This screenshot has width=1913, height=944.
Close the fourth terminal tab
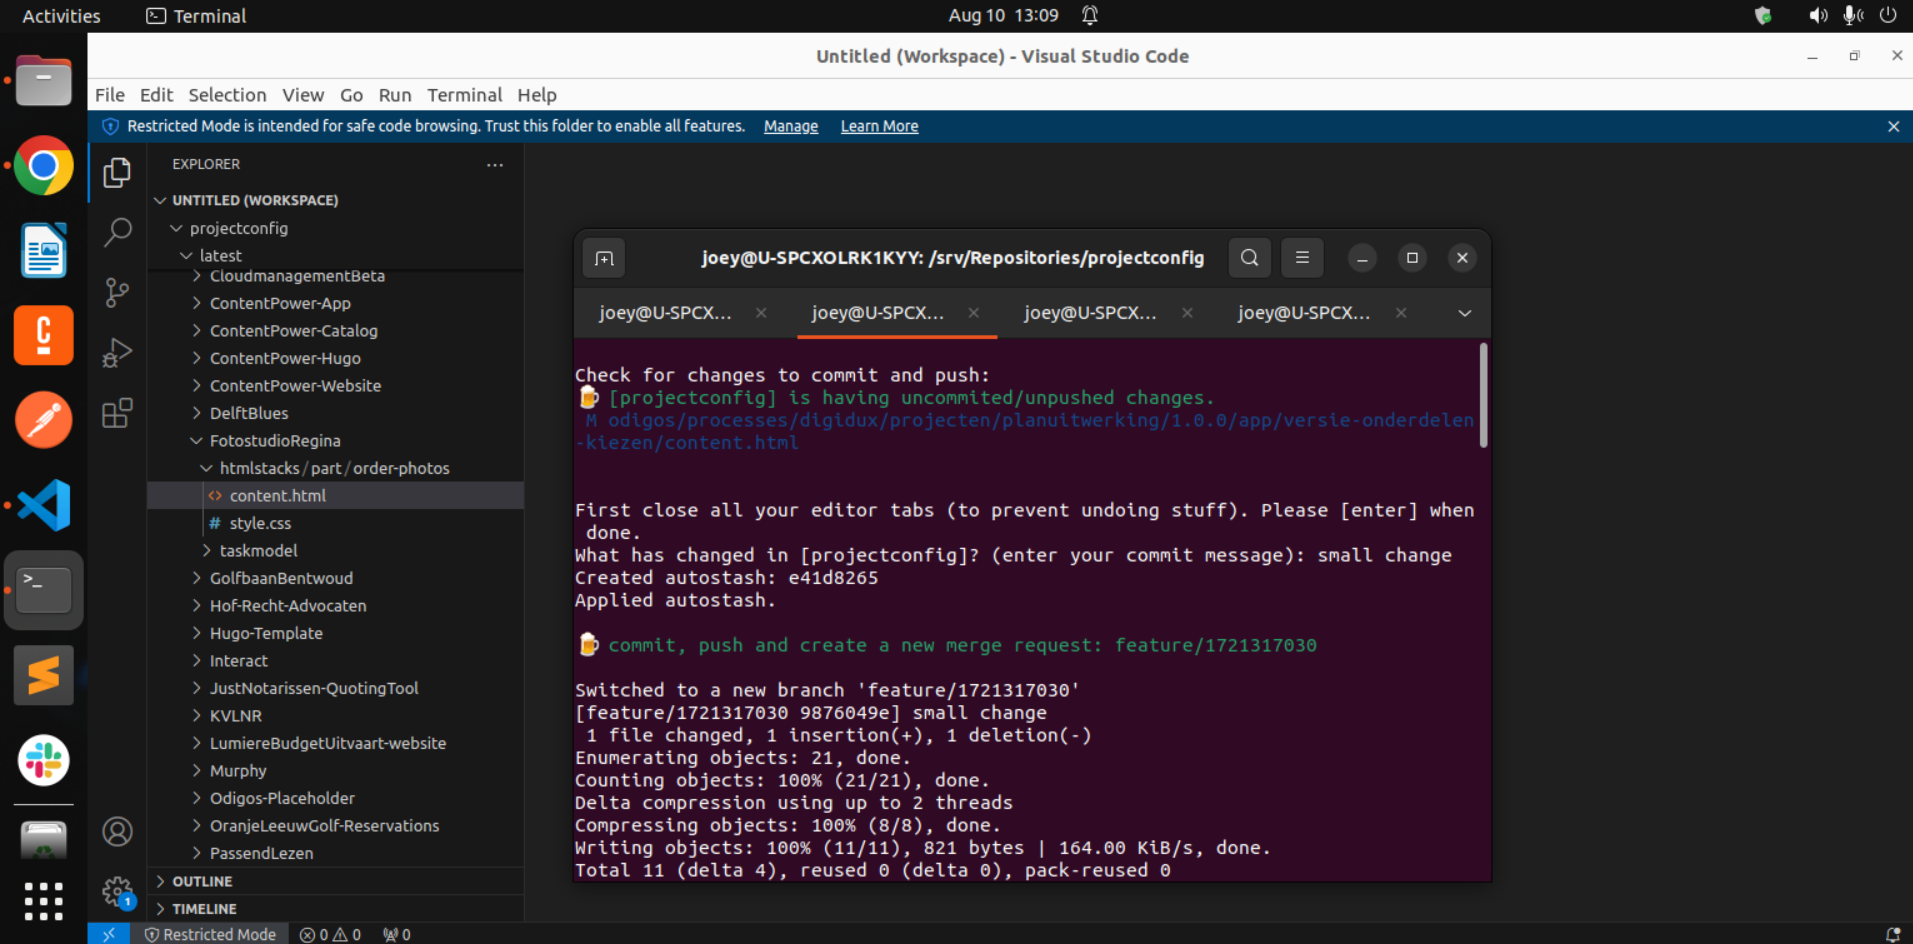pyautogui.click(x=1401, y=313)
